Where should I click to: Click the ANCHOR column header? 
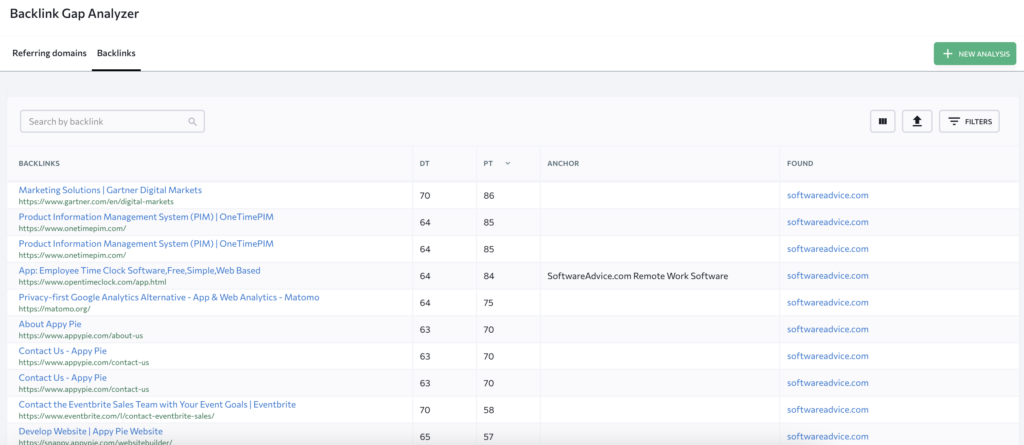tap(563, 163)
